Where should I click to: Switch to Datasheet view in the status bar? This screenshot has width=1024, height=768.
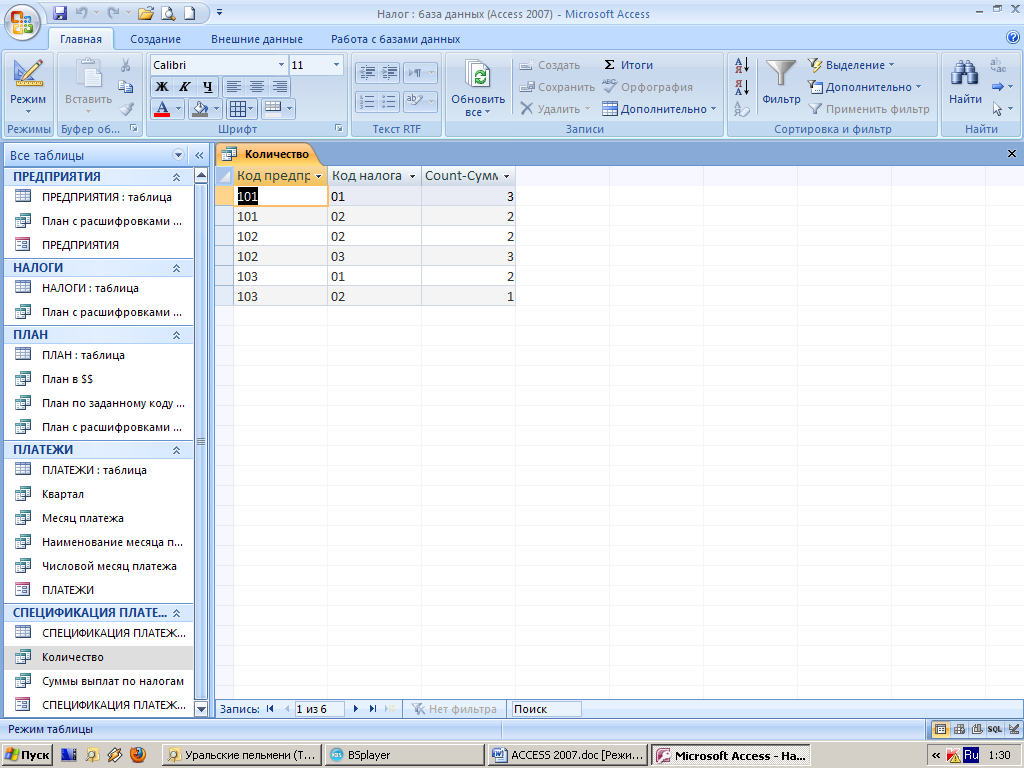click(x=940, y=729)
